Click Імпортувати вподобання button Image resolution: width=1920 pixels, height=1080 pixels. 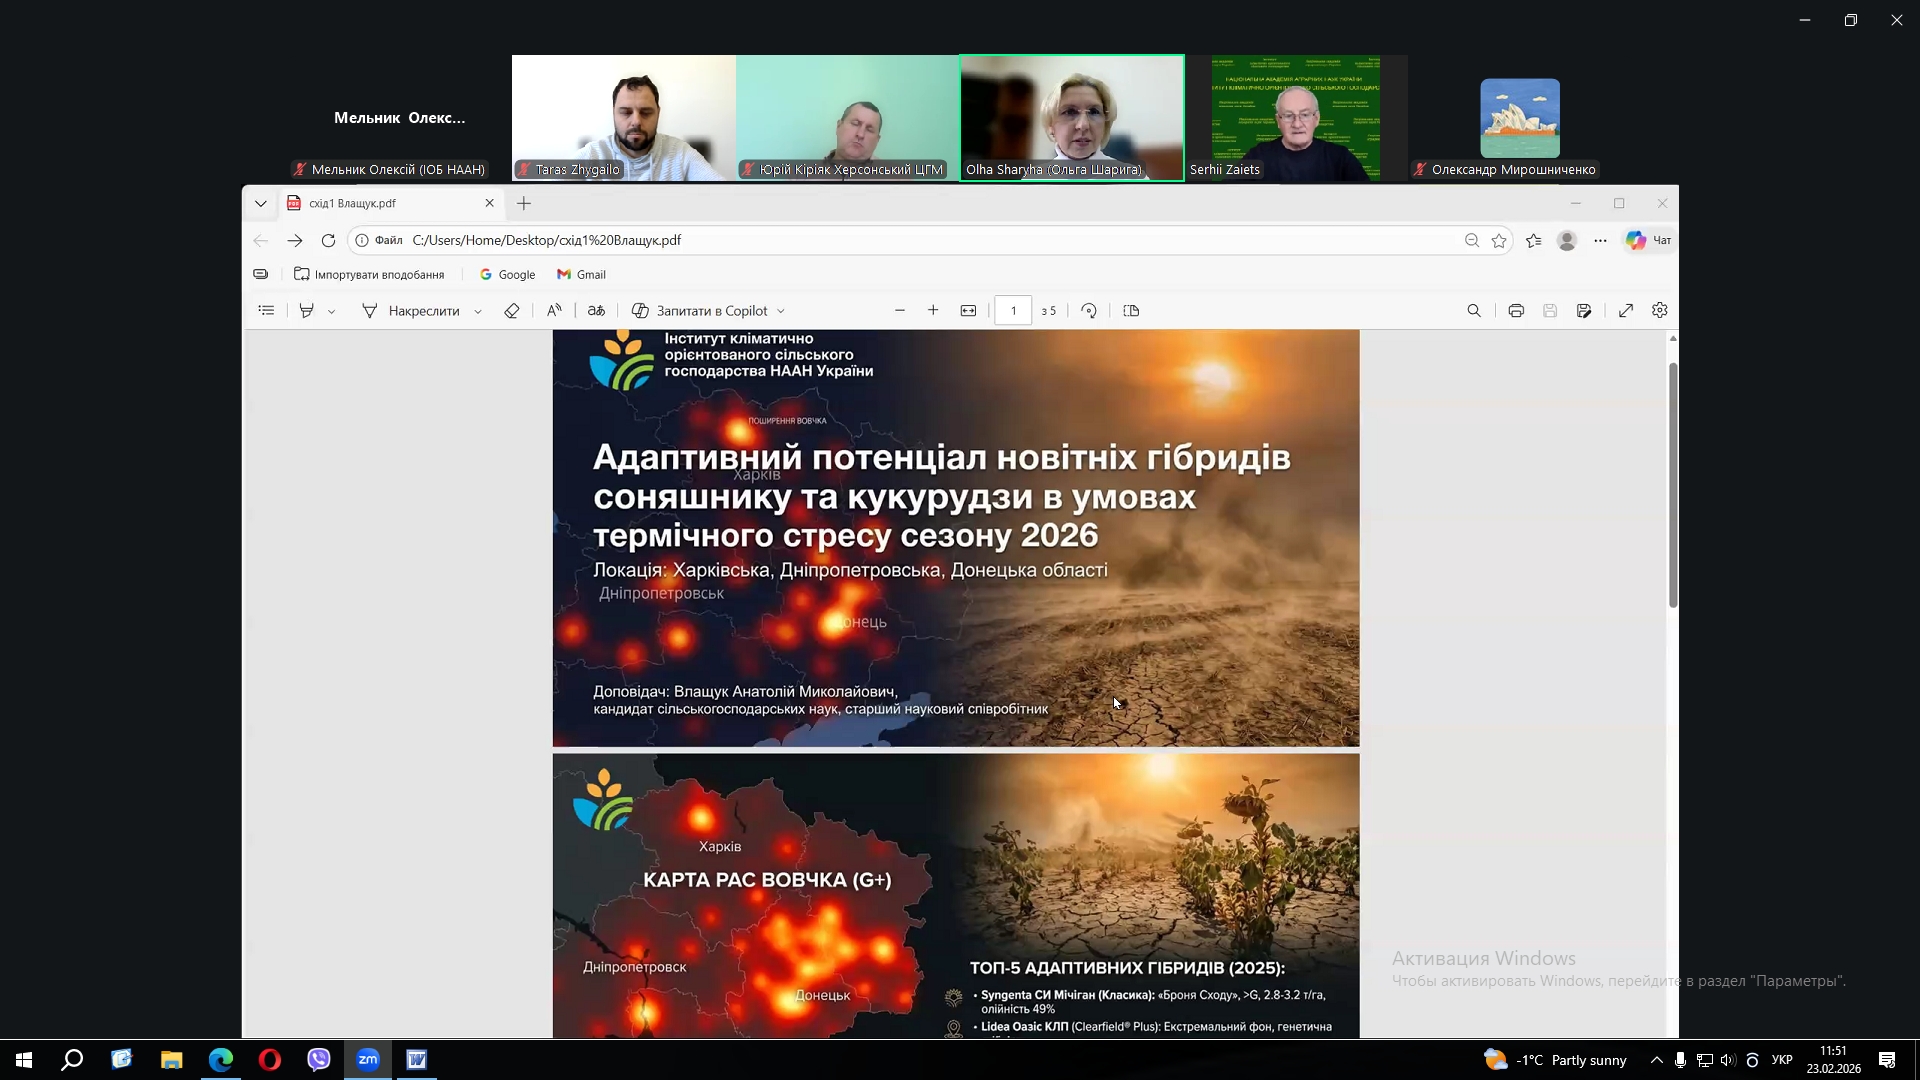click(369, 275)
